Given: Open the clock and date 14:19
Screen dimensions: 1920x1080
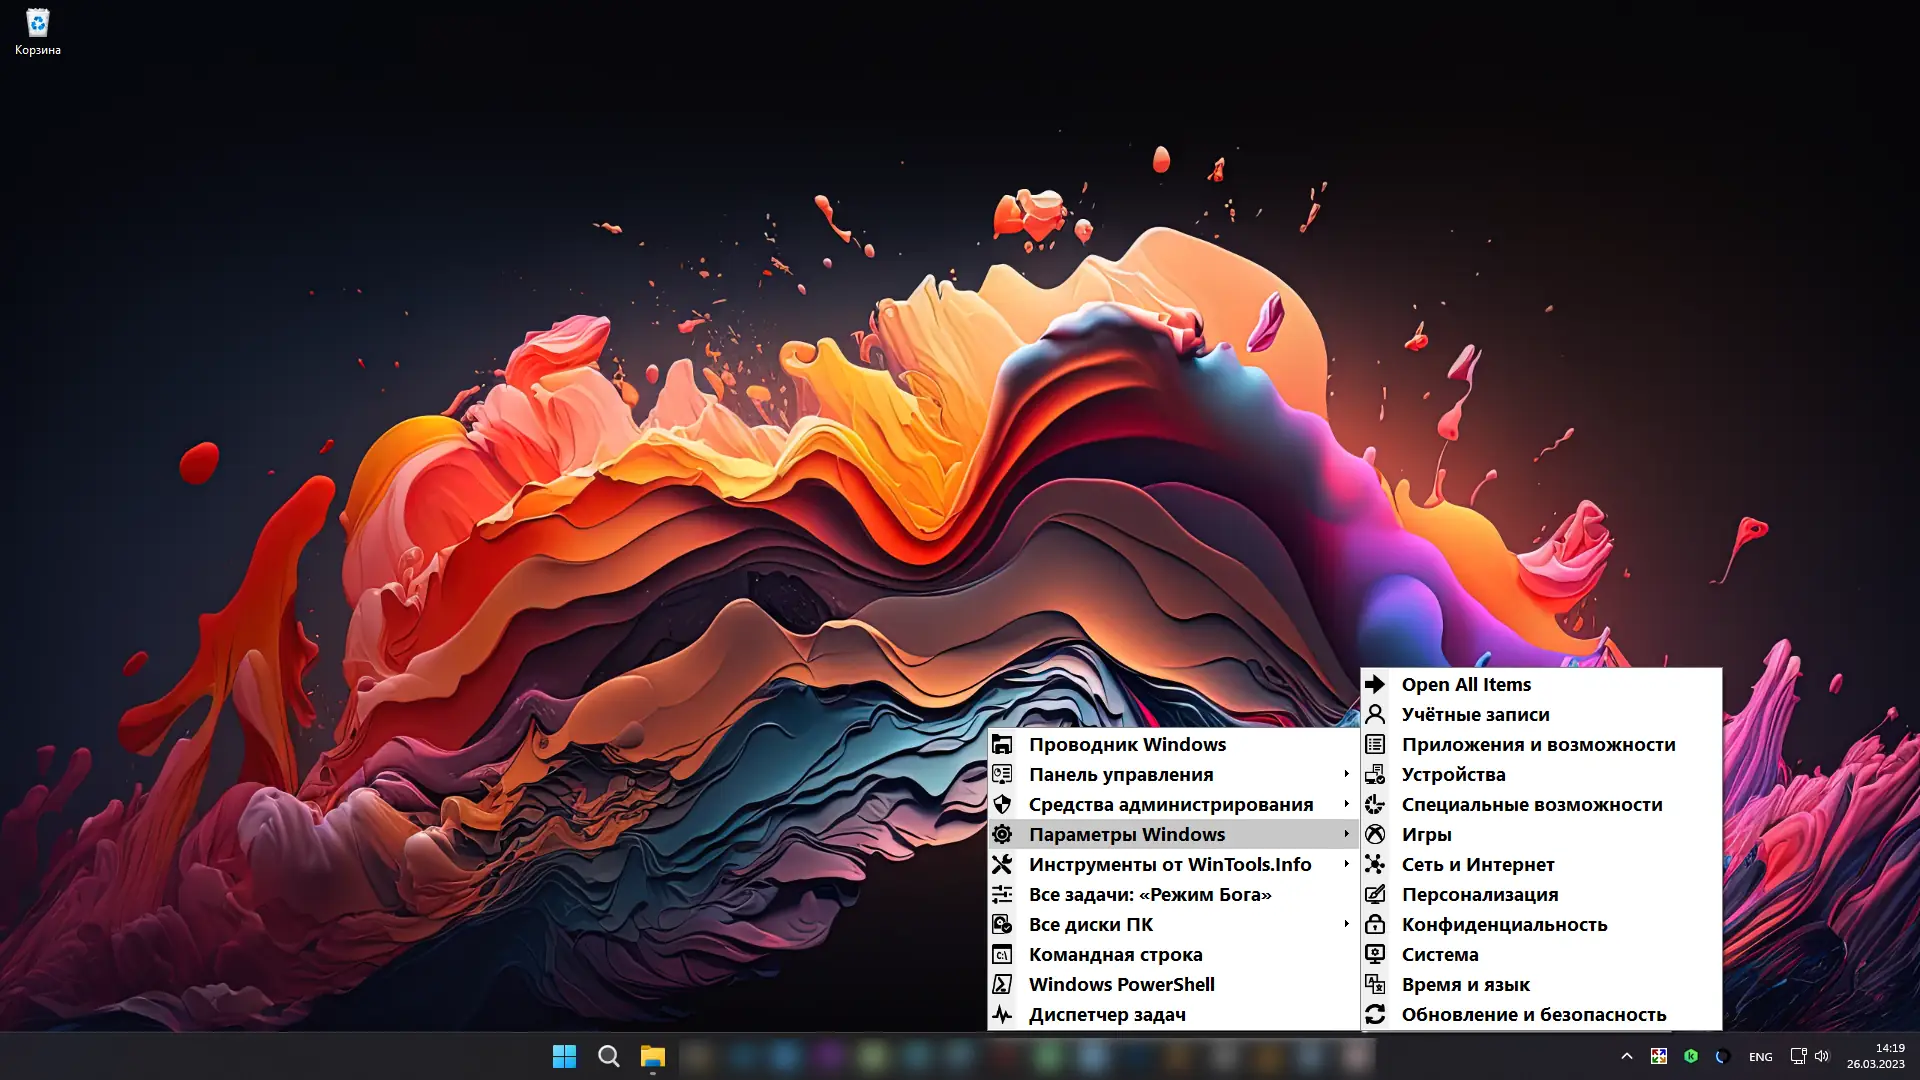Looking at the screenshot, I should click(x=1875, y=1056).
